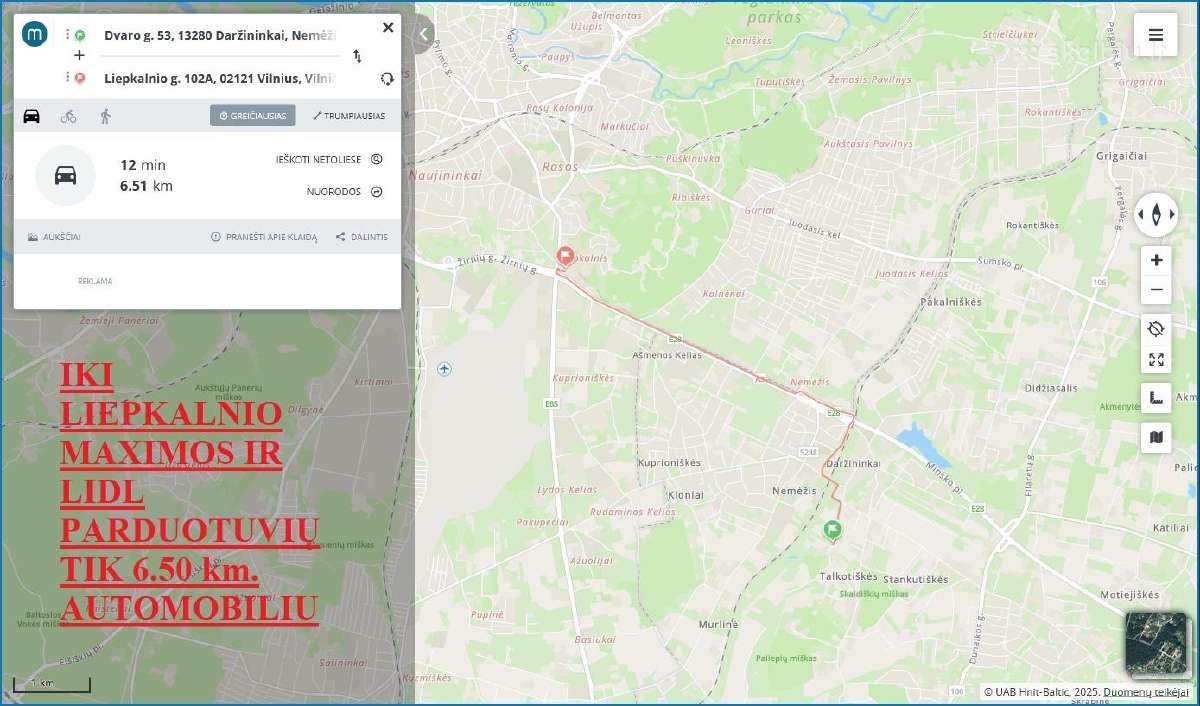1200x706 pixels.
Task: Click Pranešti apie klaidą report link
Action: point(264,237)
